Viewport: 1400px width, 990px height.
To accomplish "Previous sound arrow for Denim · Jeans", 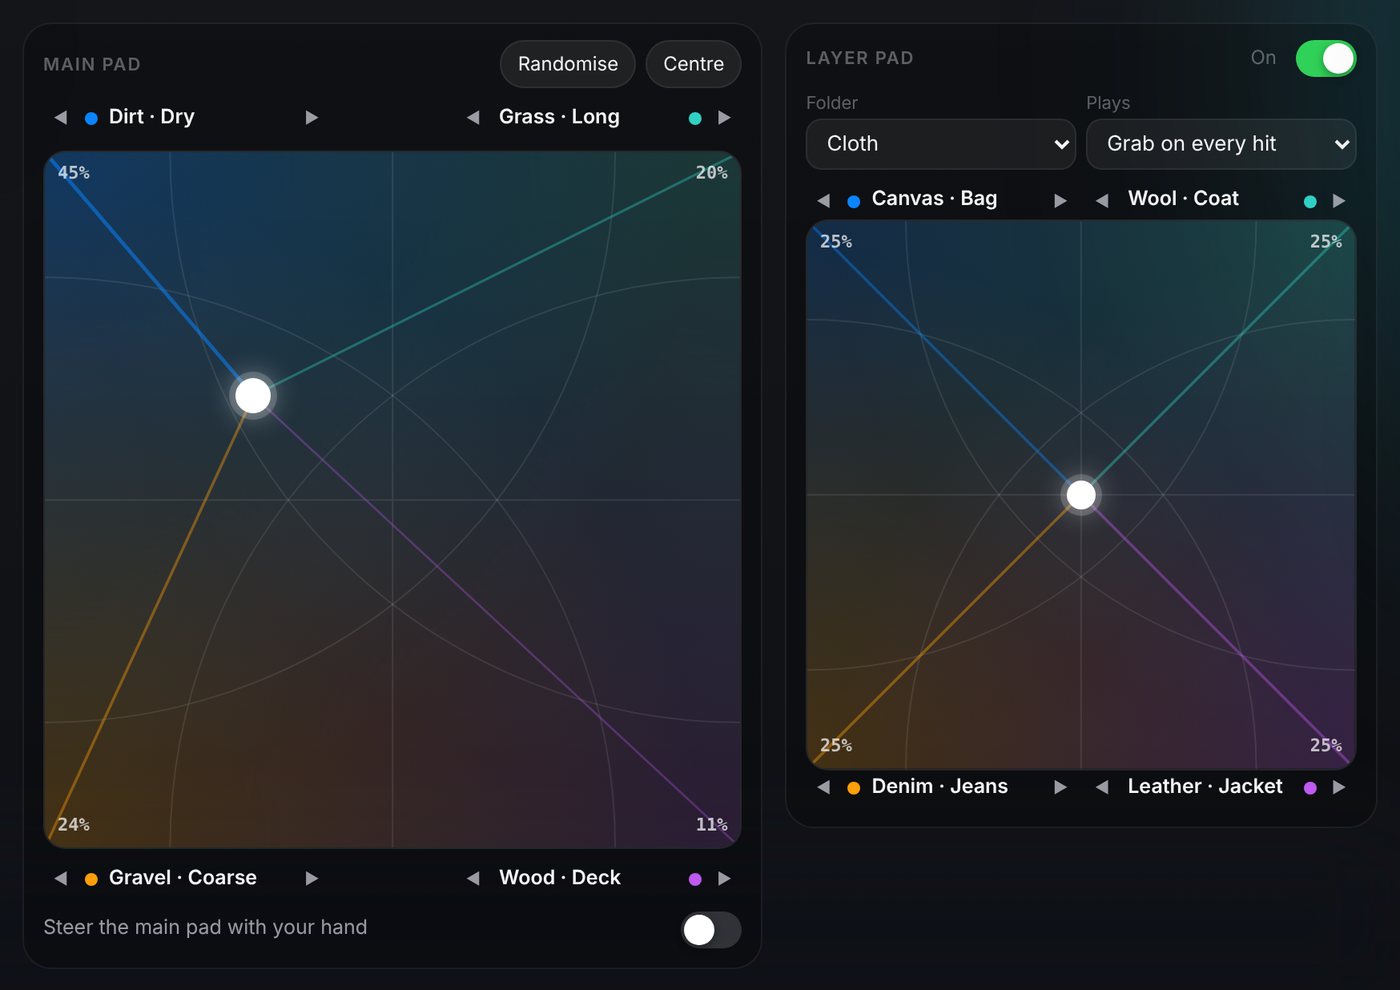I will 824,787.
